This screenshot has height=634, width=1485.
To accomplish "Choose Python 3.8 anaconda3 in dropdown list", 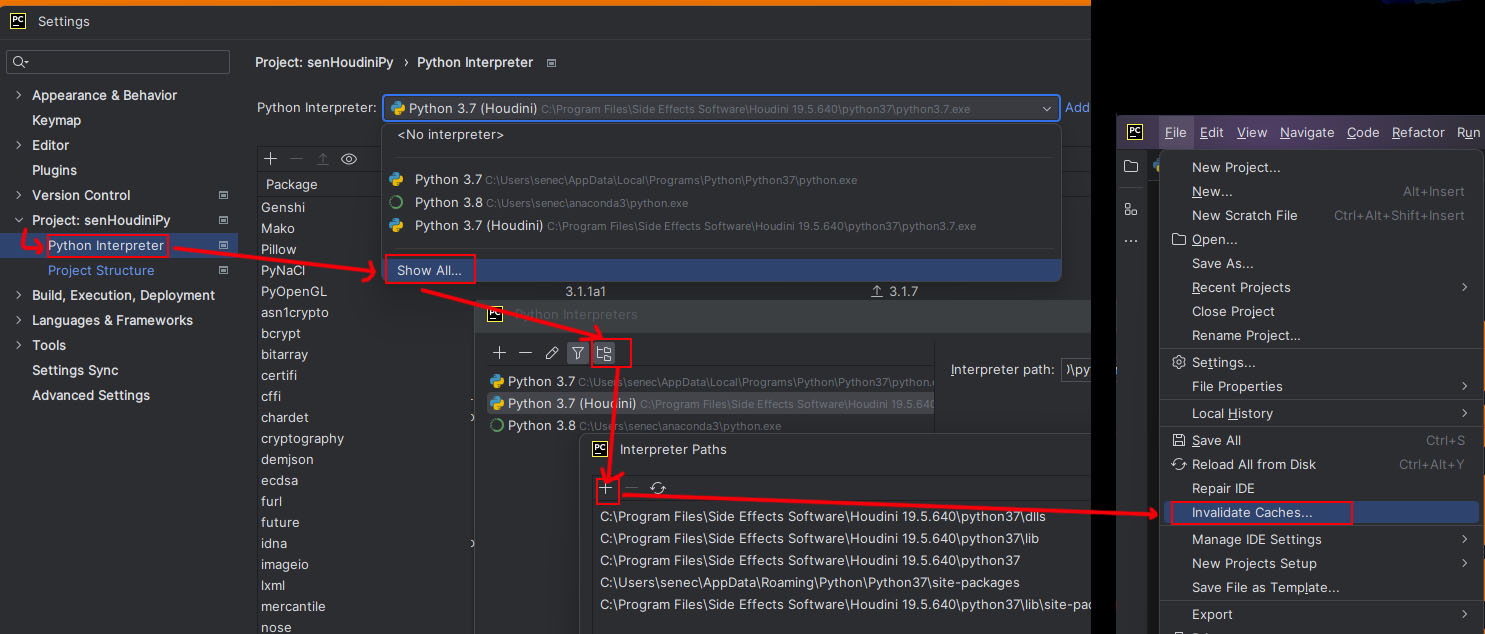I will [x=720, y=203].
